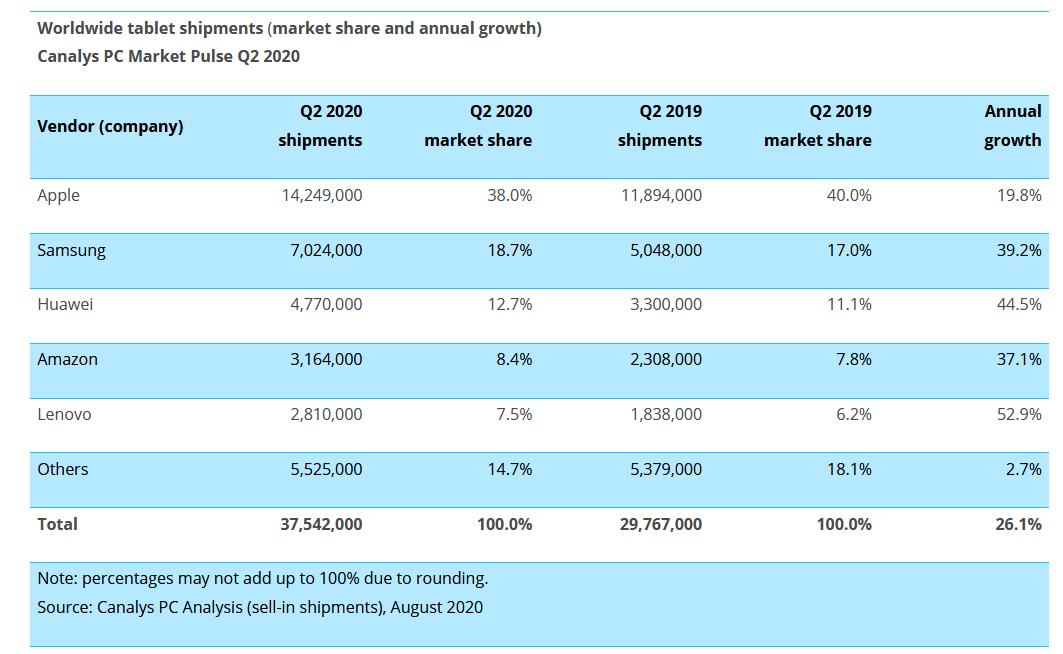Viewport: 1063px width, 654px height.
Task: Click Huawei's 12.7% market share cell
Action: 509,304
